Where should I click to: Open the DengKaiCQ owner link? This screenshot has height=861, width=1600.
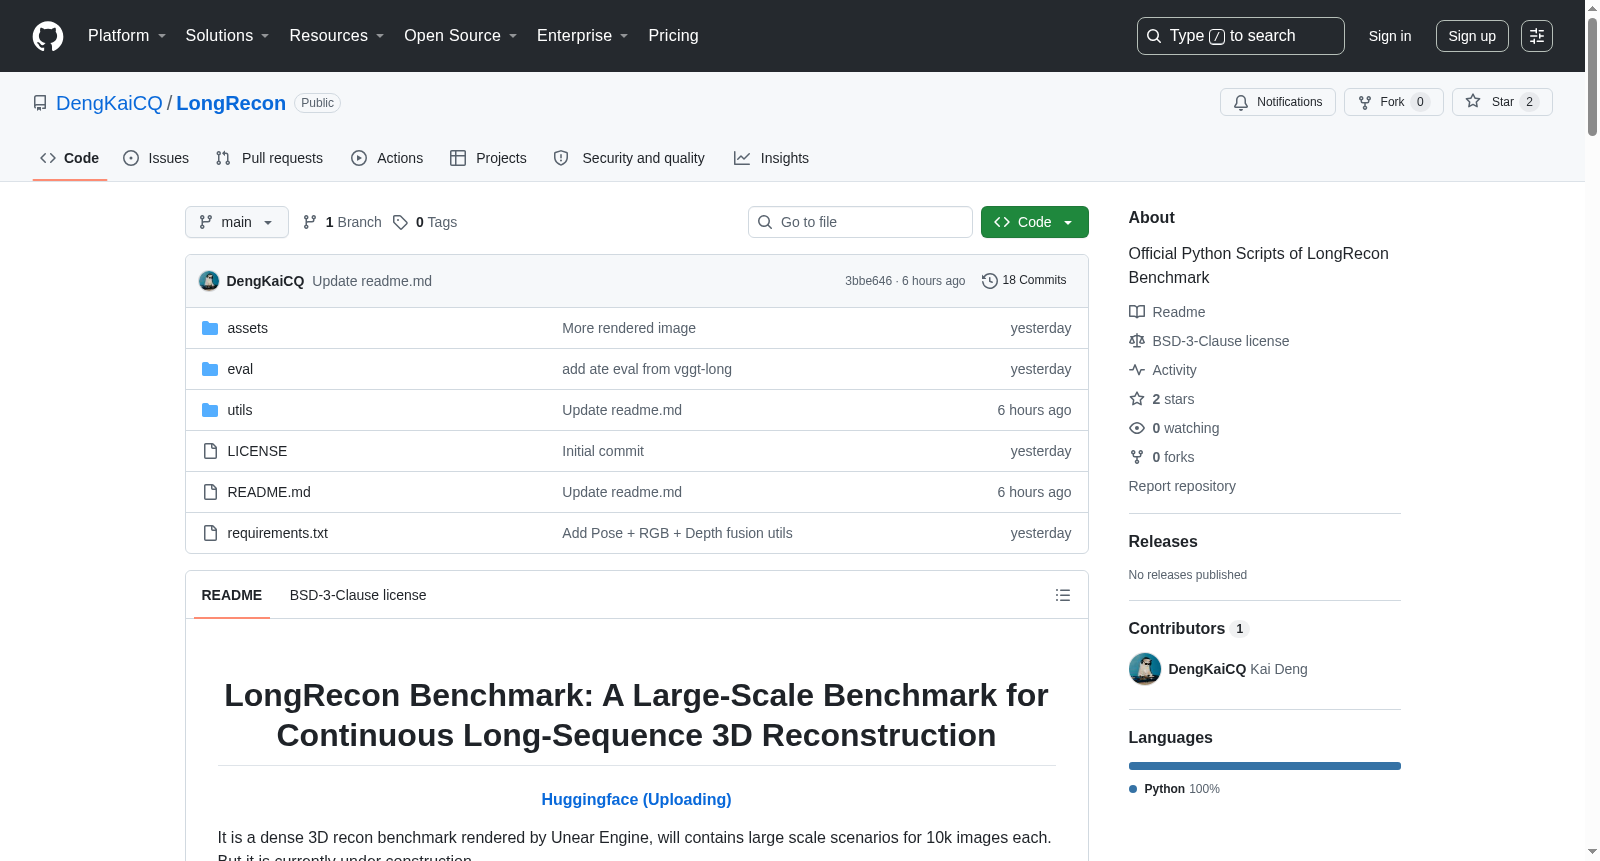109,103
